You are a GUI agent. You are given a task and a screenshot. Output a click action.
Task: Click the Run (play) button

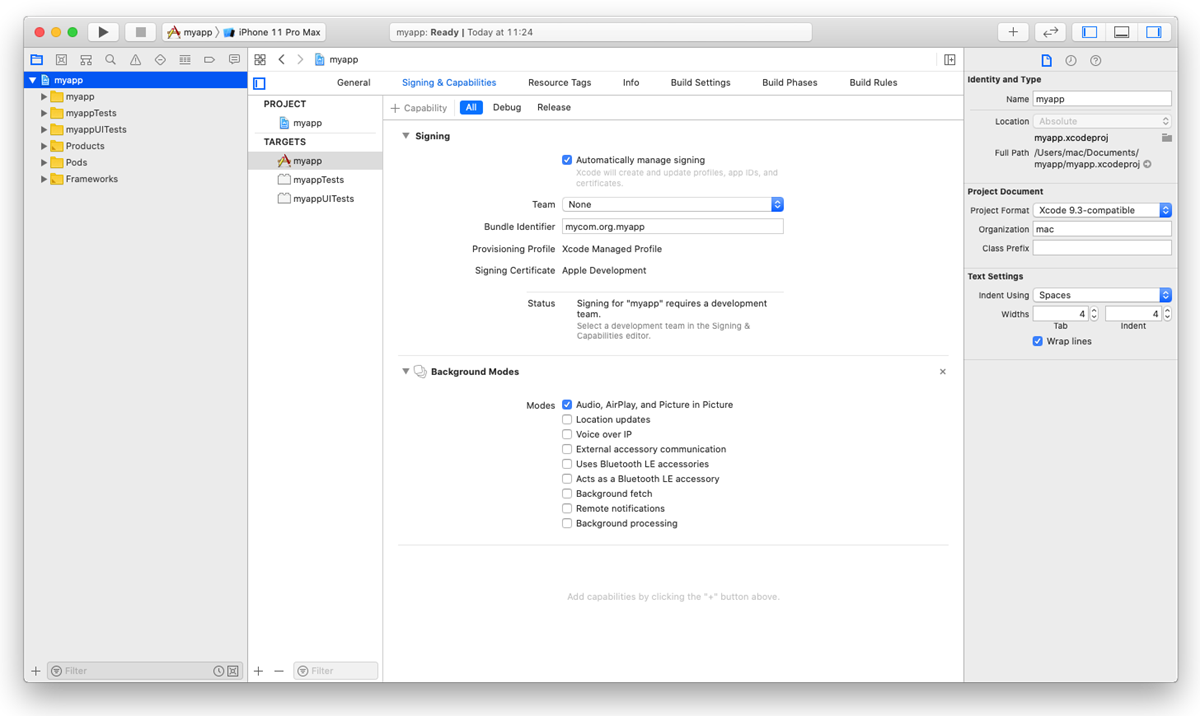click(x=103, y=32)
